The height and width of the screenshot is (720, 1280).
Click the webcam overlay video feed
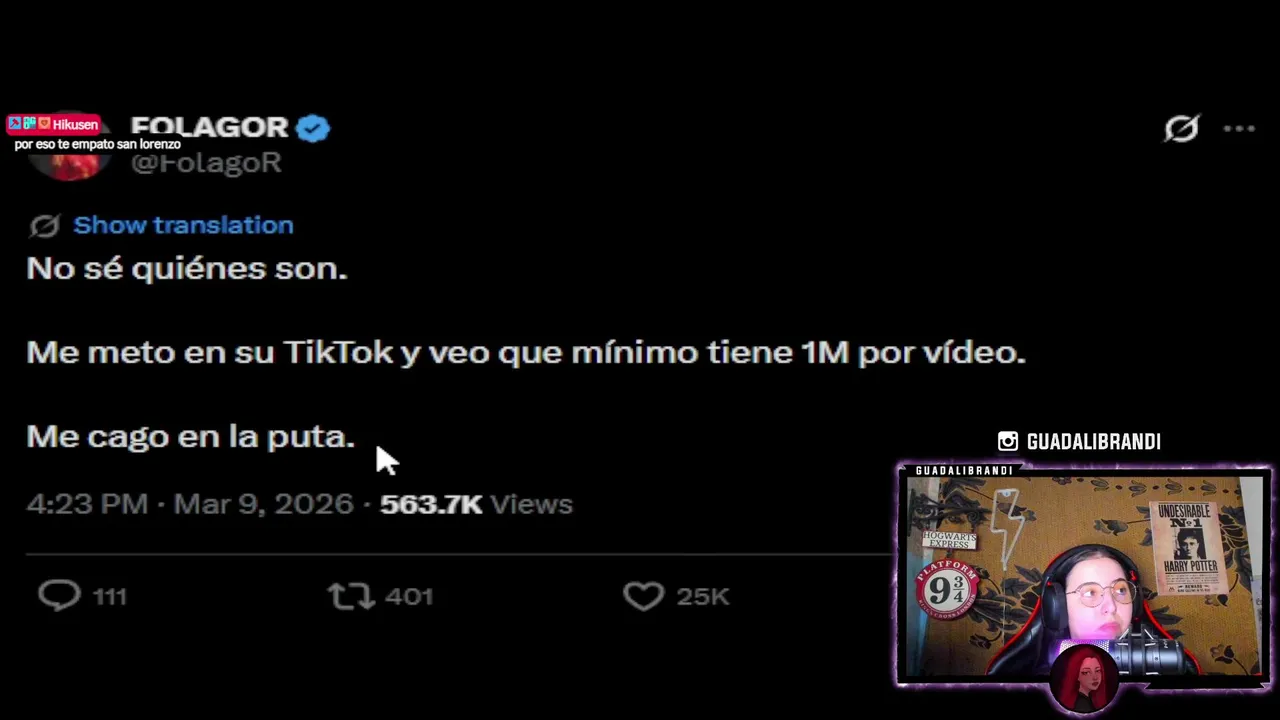1084,576
